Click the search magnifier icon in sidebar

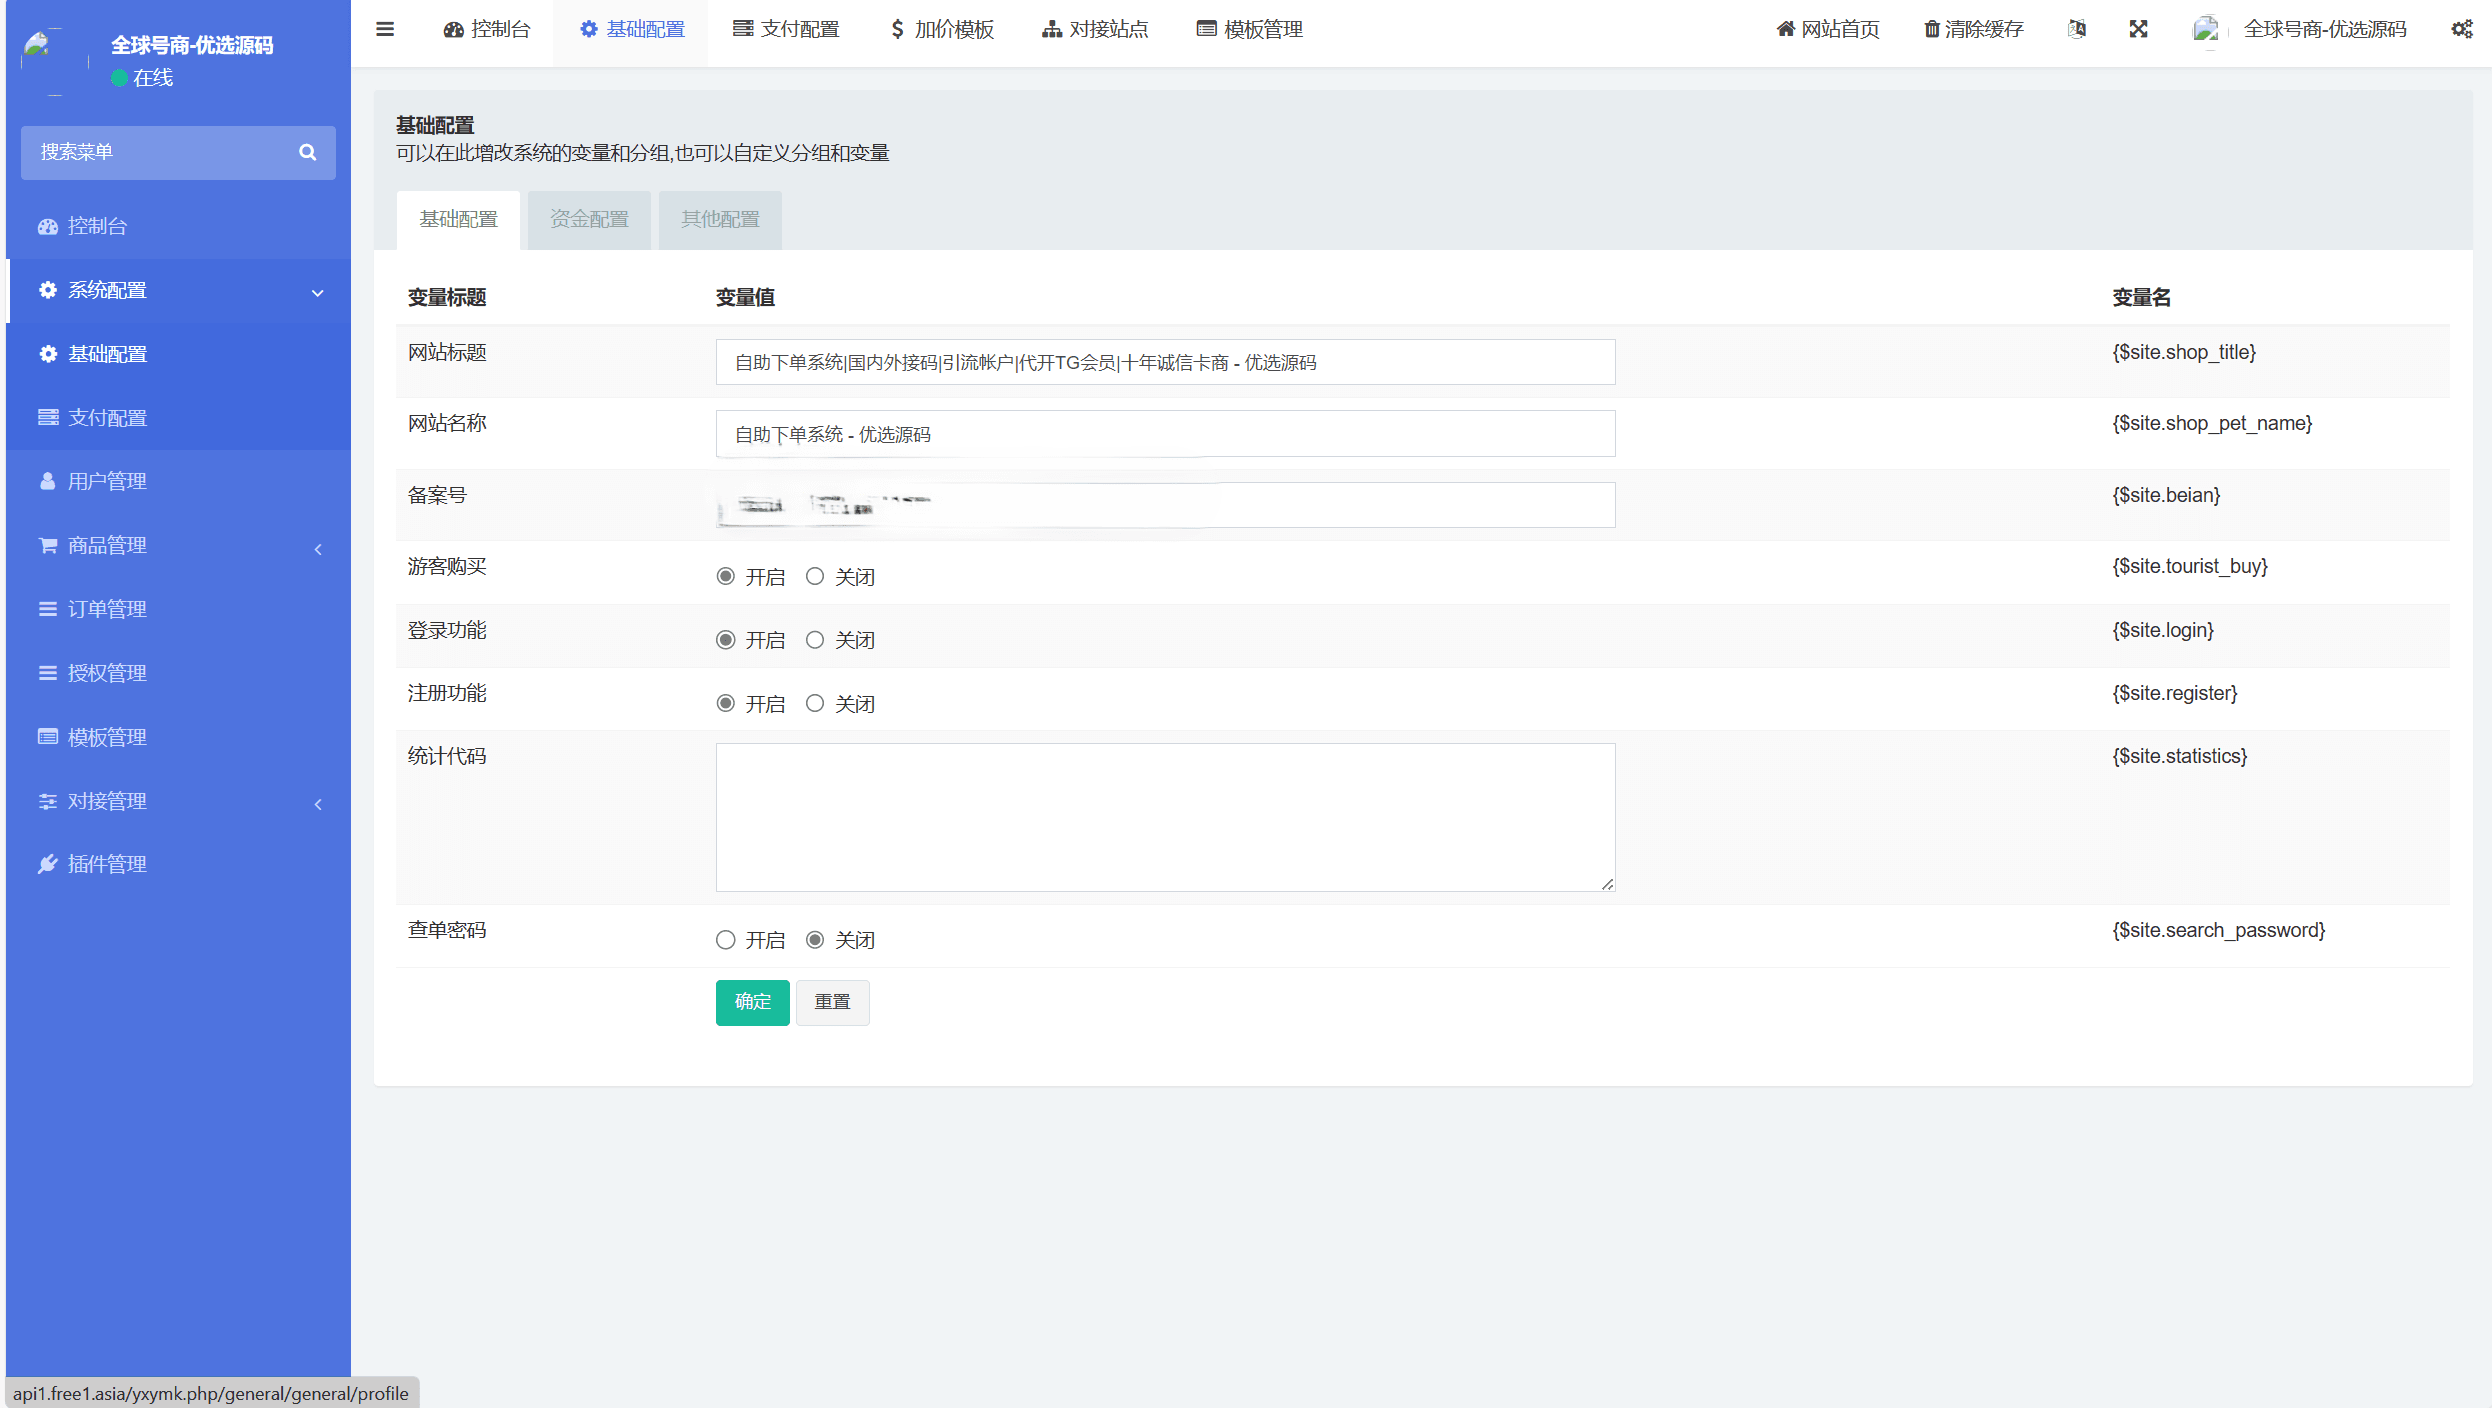tap(307, 152)
